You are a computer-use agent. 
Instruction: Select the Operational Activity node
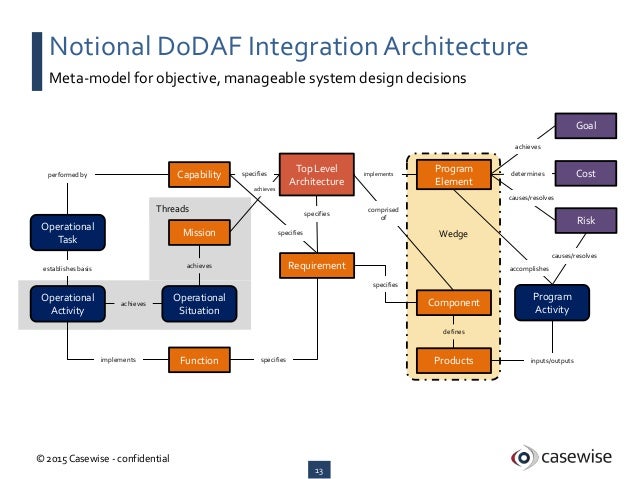point(68,304)
